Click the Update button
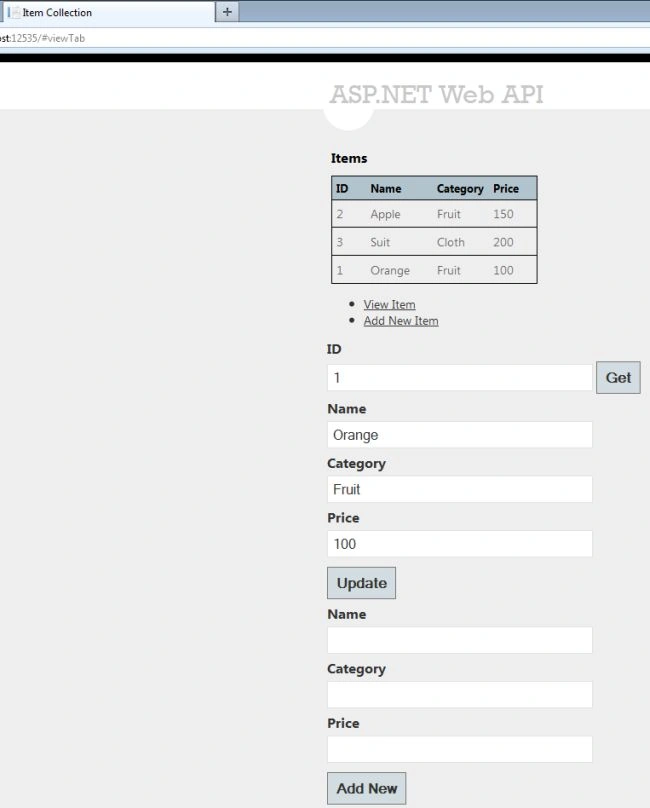Screen dimensions: 650x808 (x=361, y=583)
